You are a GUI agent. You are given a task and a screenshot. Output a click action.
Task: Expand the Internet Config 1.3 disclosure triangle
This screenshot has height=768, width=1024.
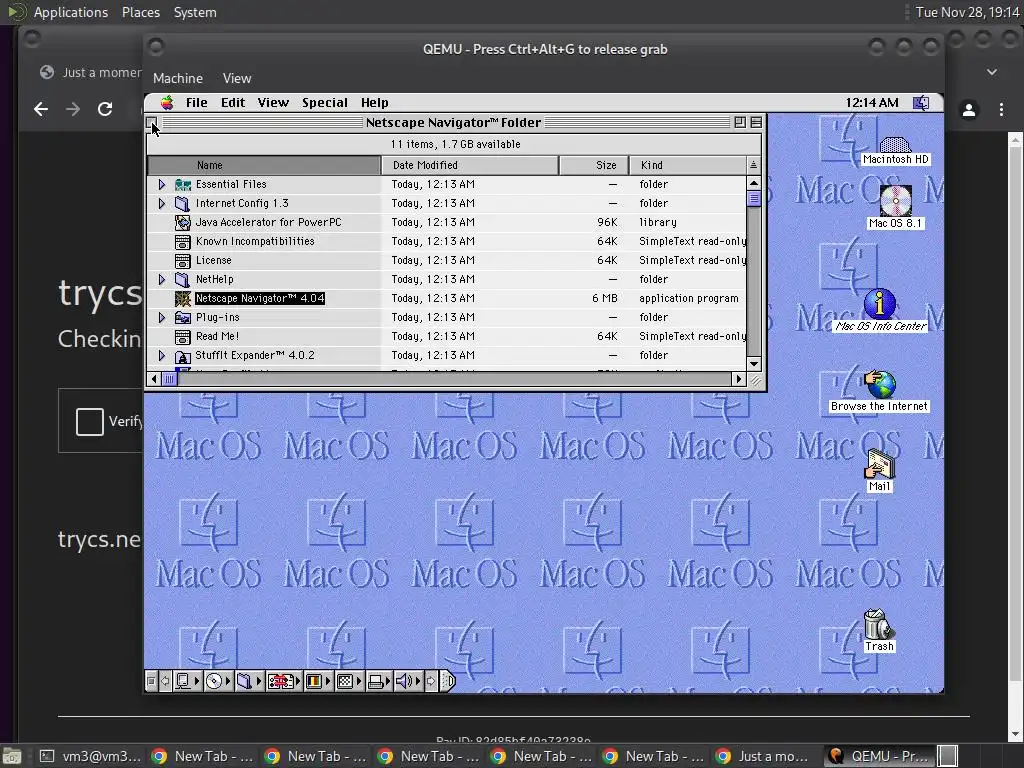(162, 204)
